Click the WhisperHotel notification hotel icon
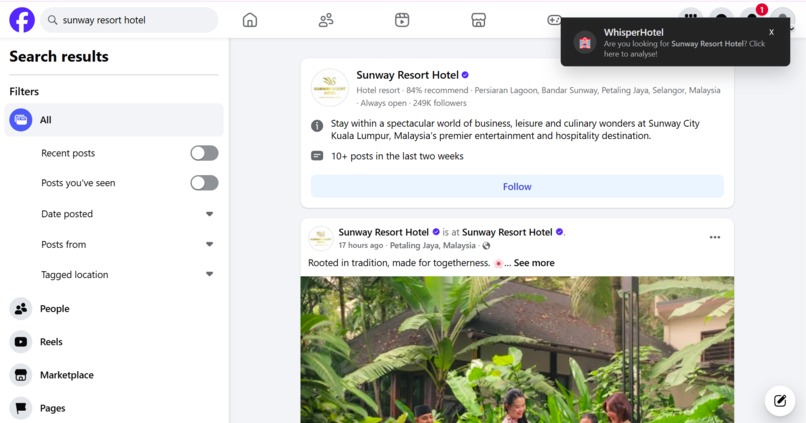This screenshot has width=806, height=423. (585, 43)
